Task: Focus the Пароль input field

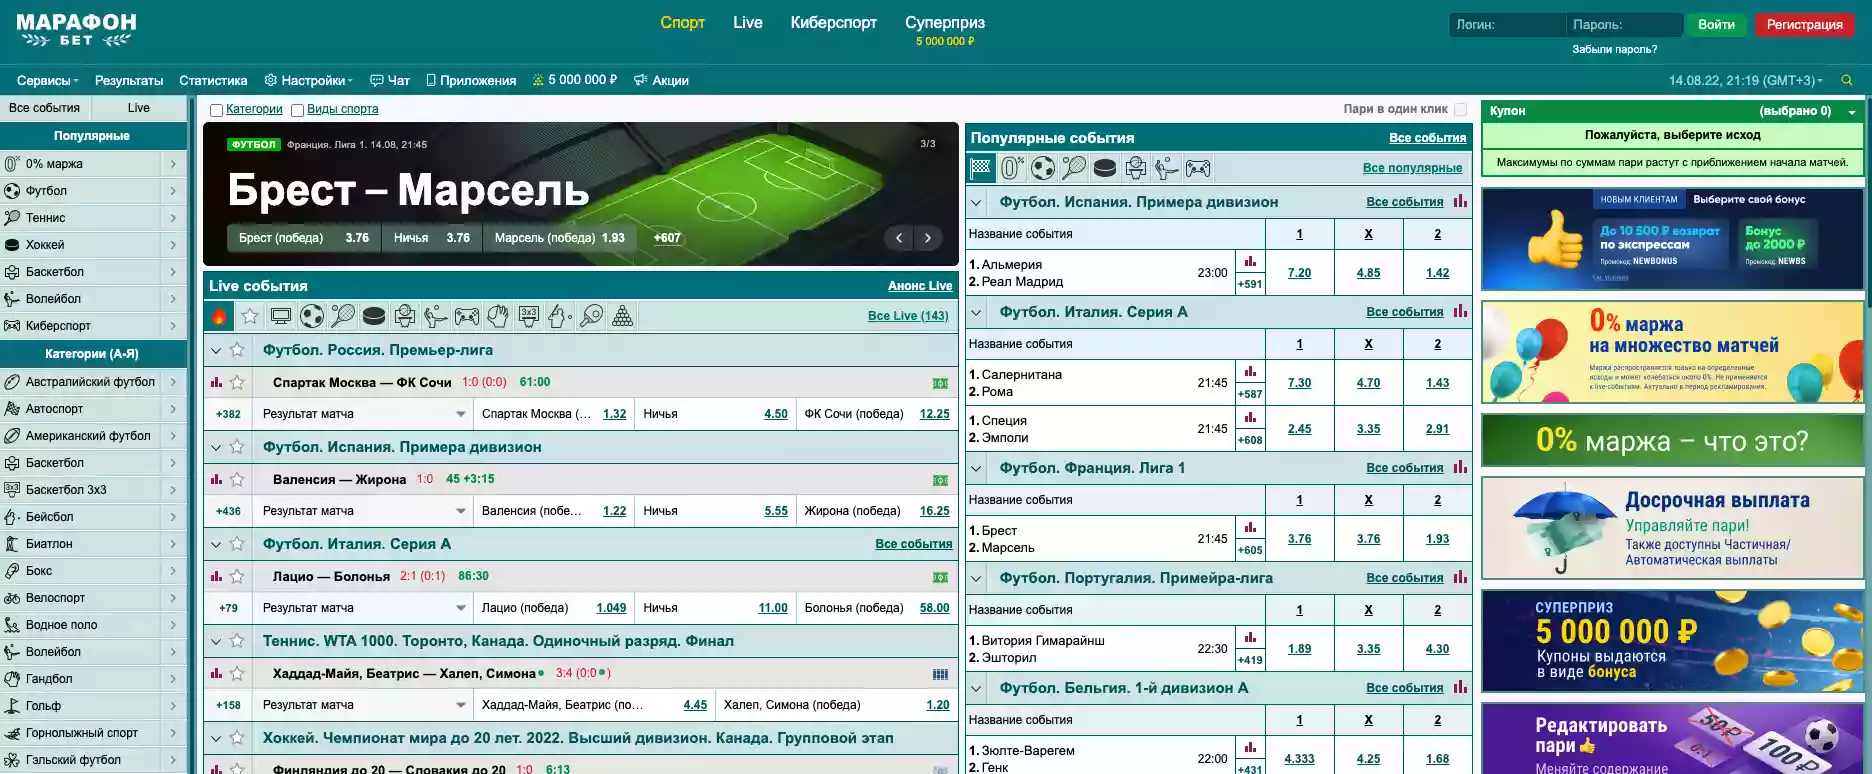Action: pos(1624,25)
